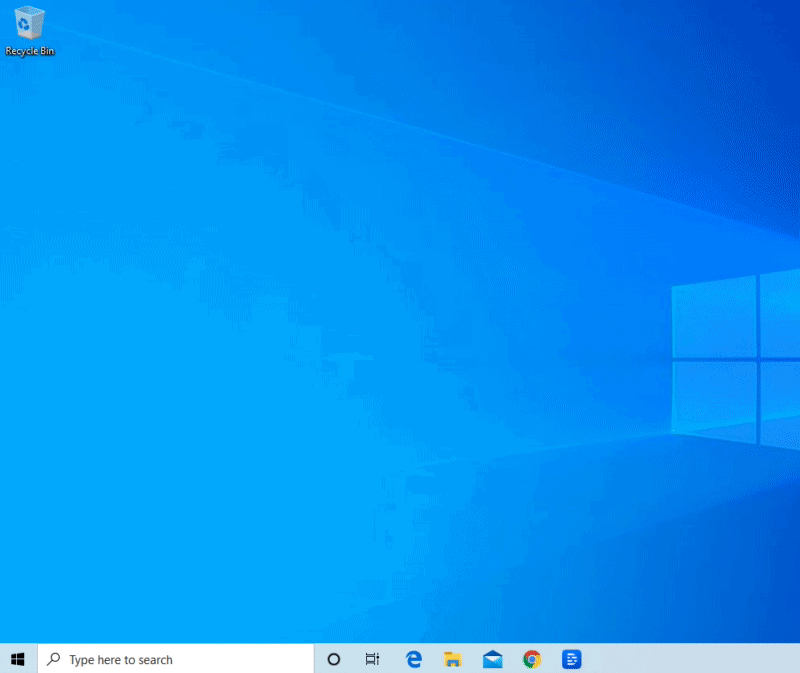Open the blue document app taskbar icon

[571, 659]
